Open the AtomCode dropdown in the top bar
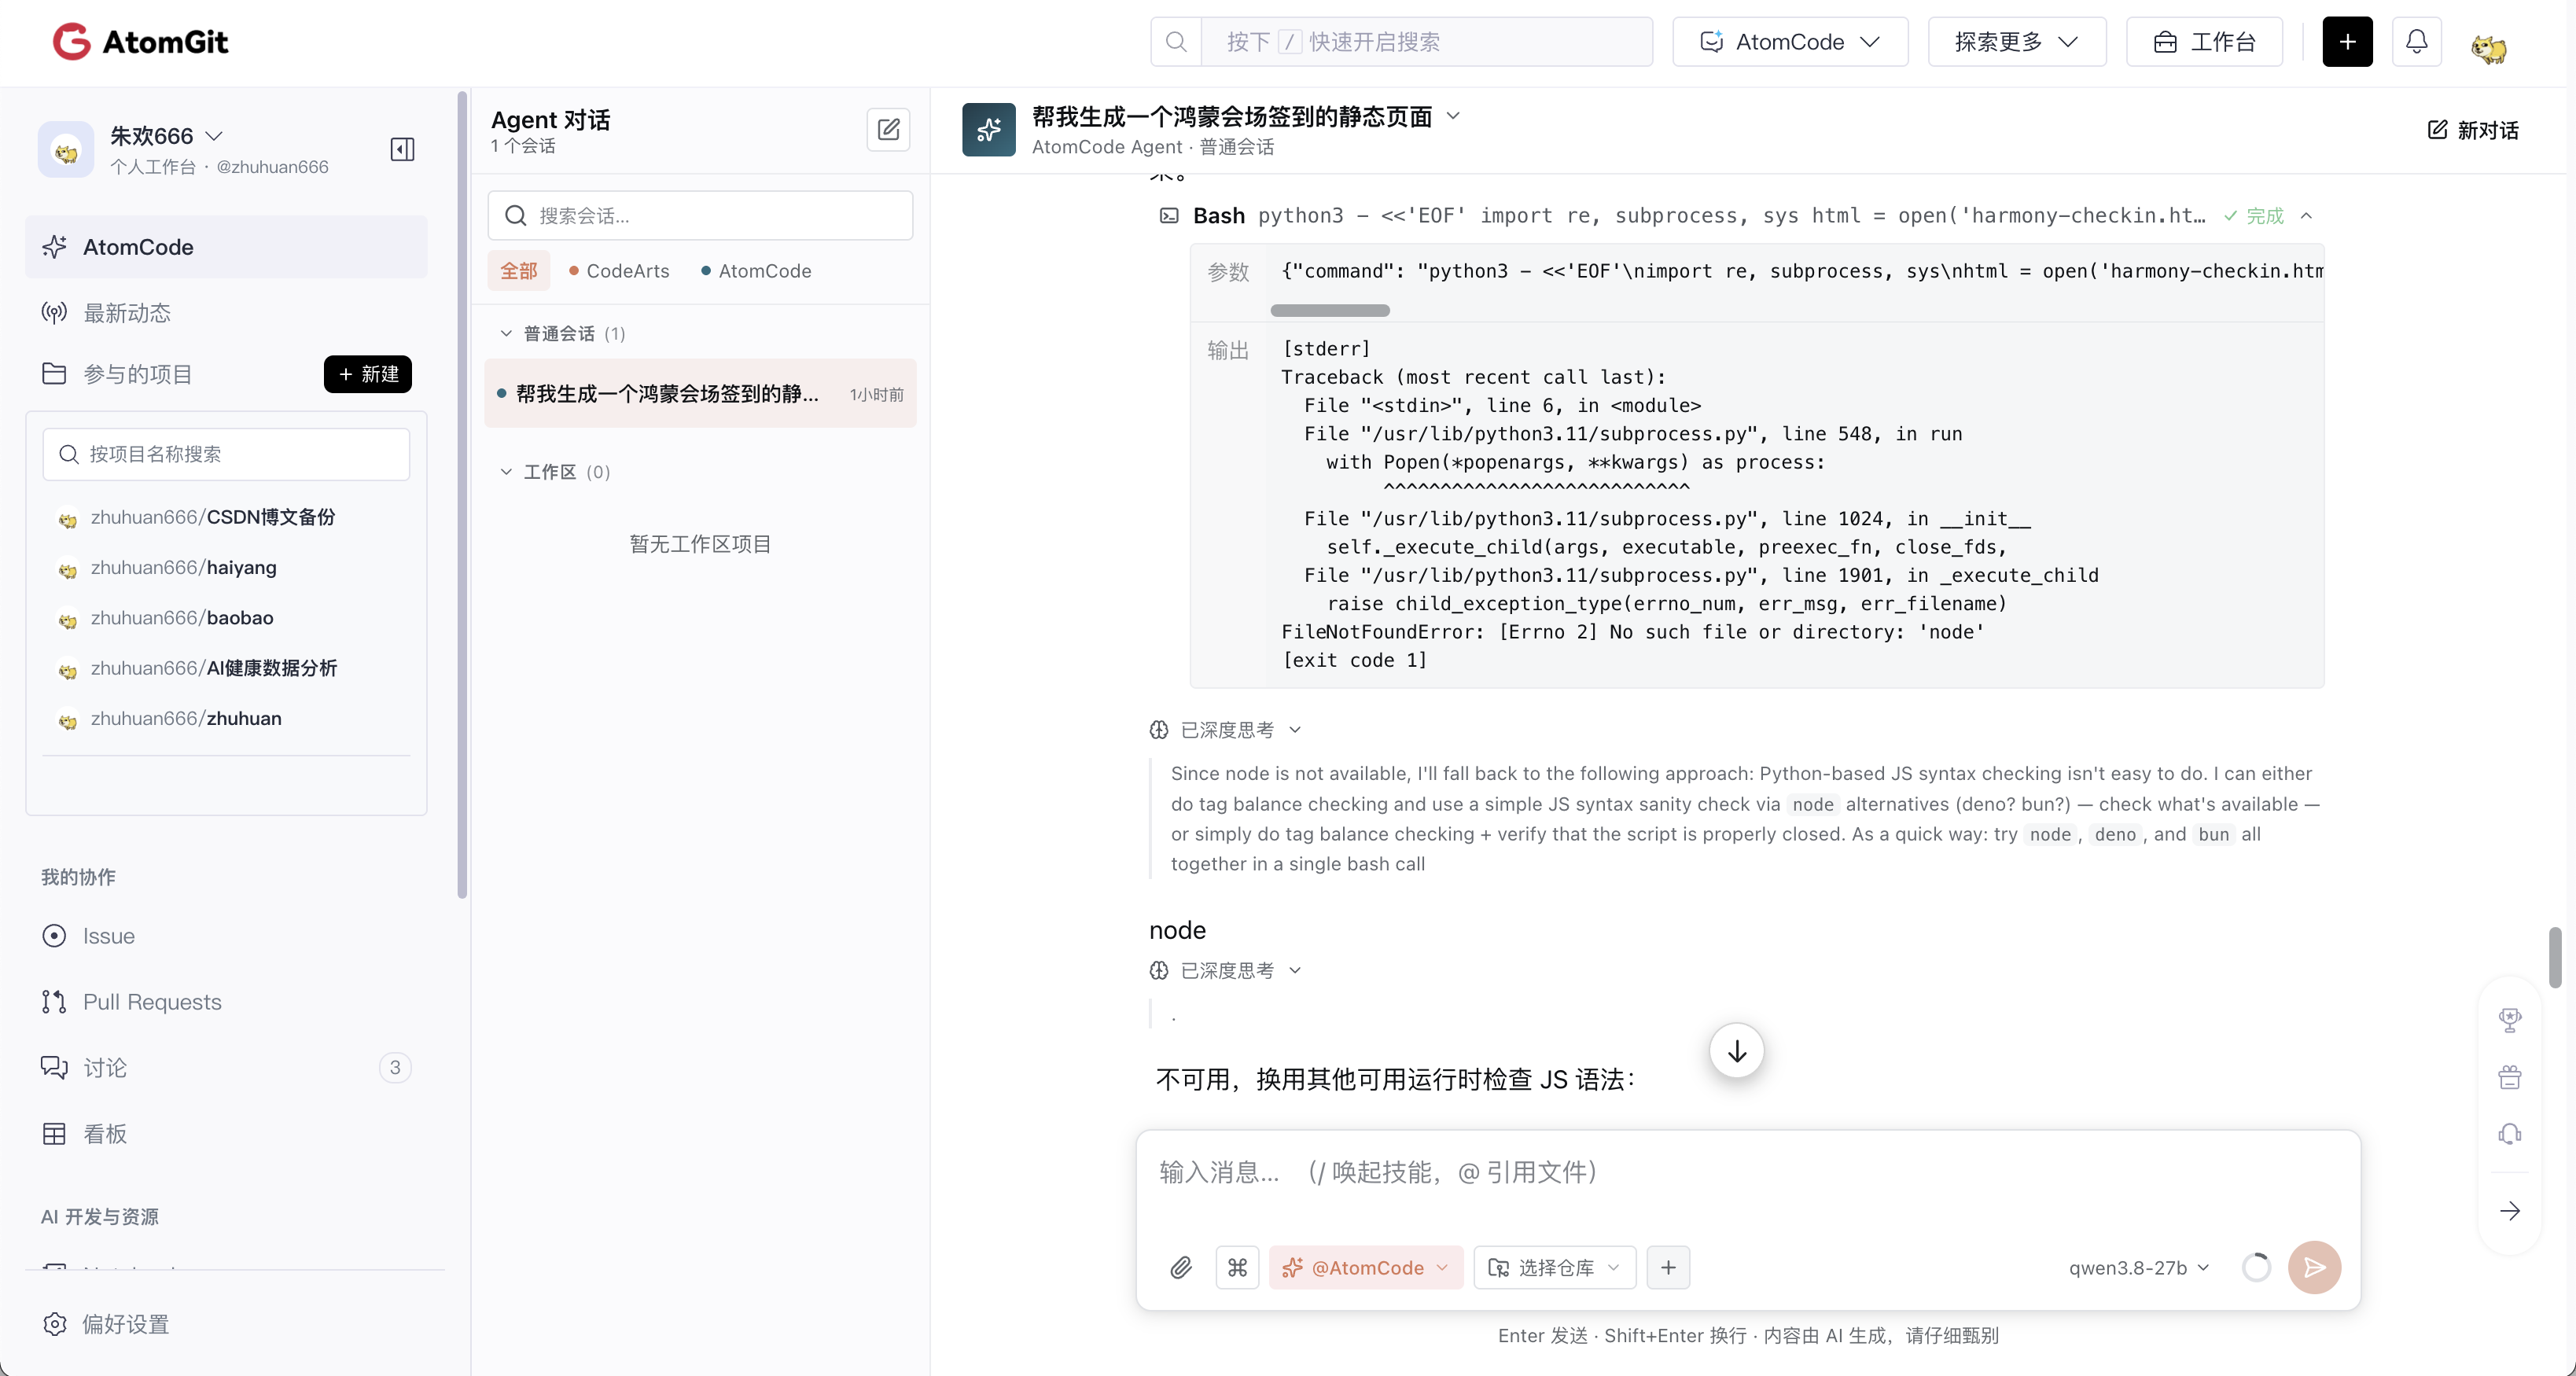 (1790, 42)
